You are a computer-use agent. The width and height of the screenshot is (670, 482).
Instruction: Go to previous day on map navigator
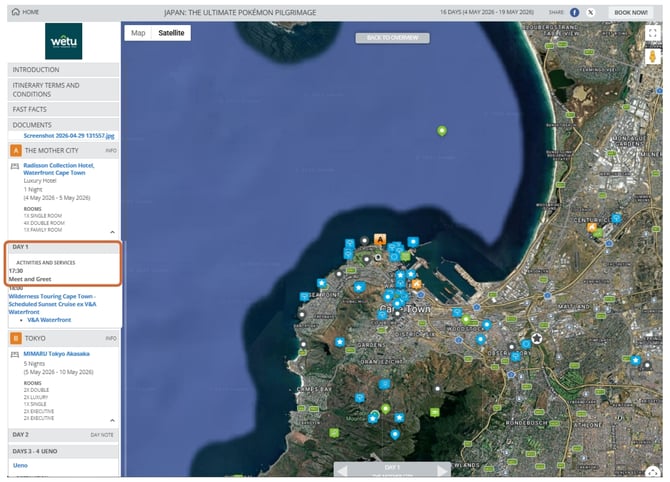tap(342, 470)
